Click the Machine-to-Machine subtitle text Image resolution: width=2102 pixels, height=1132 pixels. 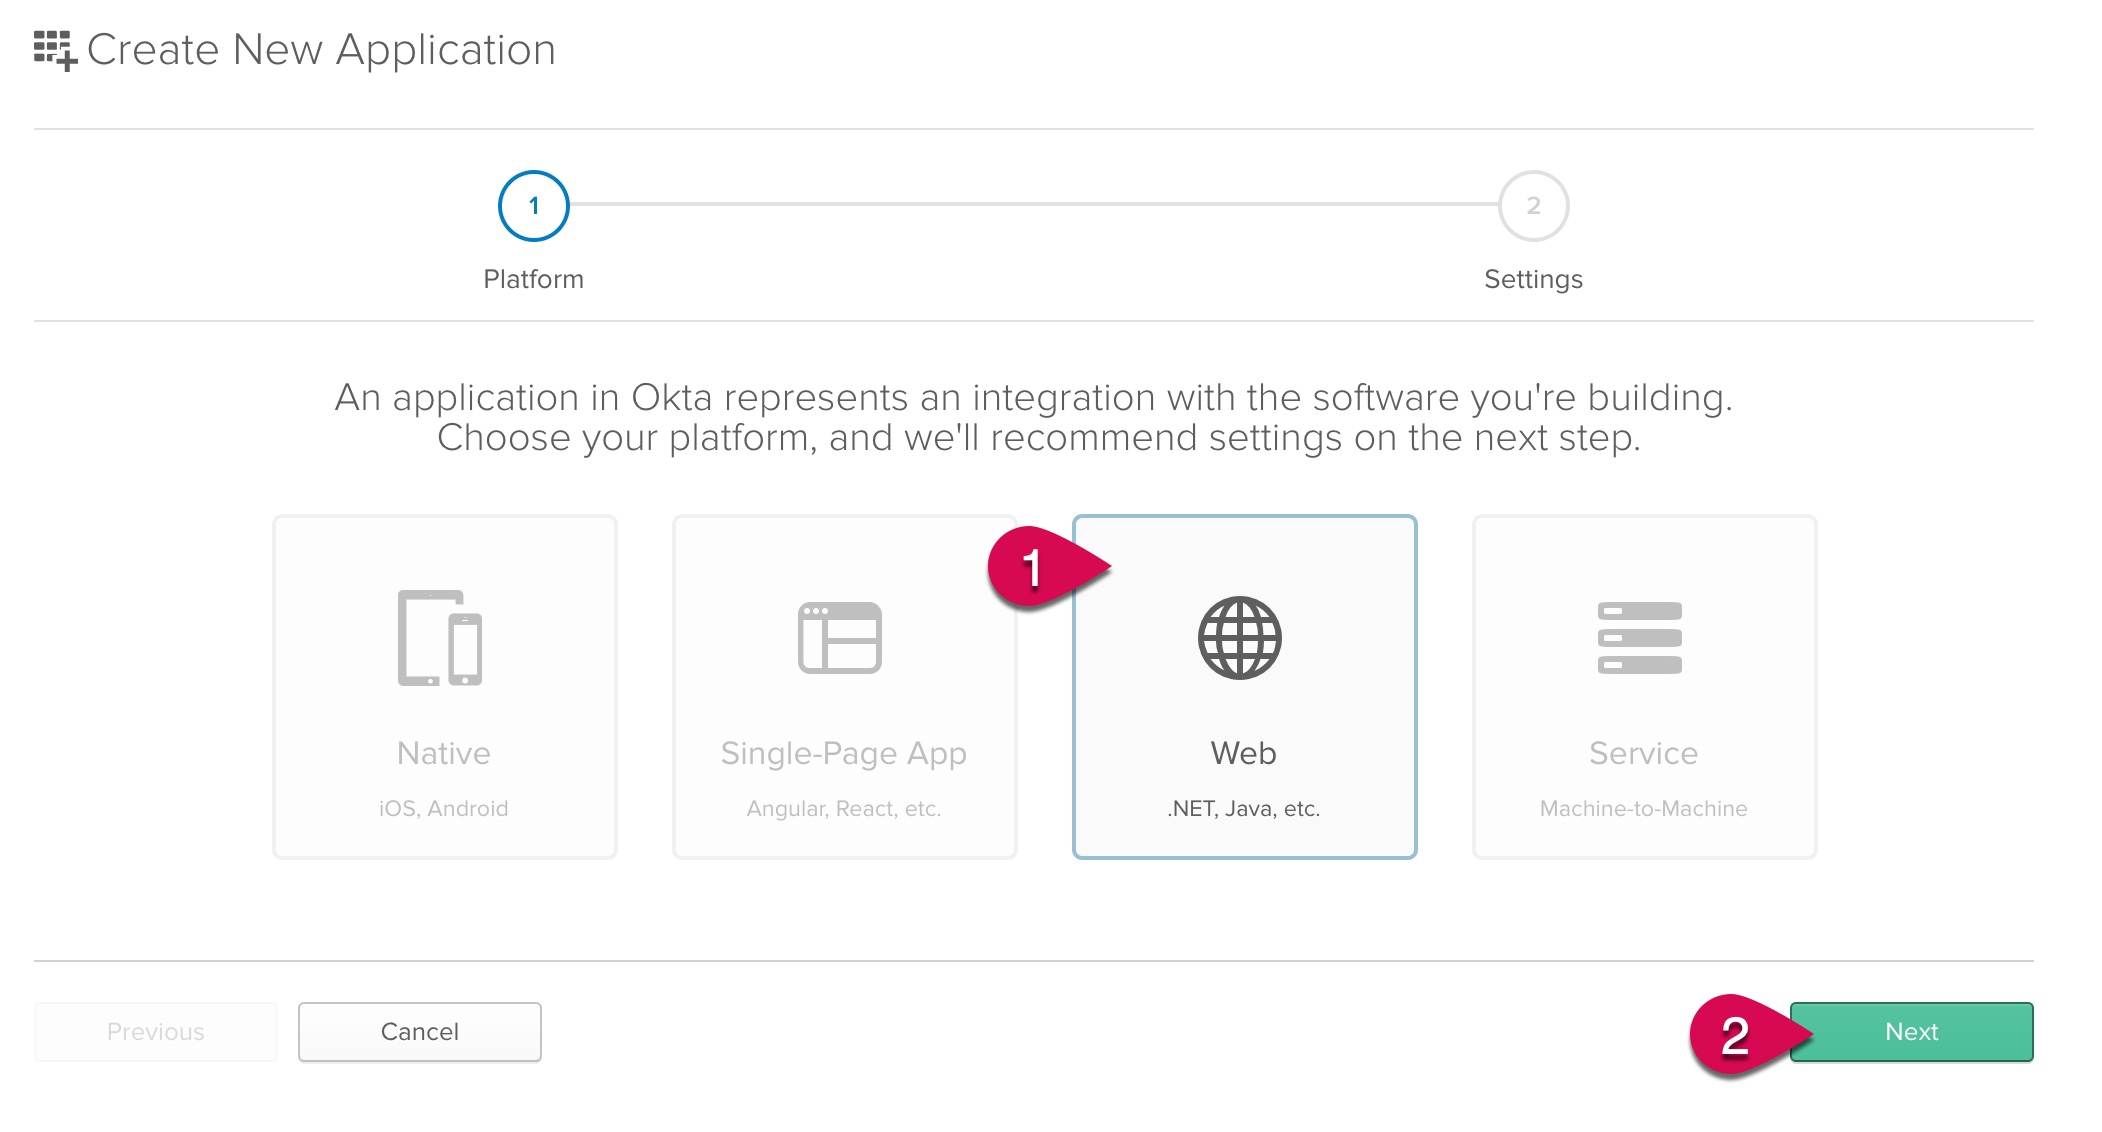tap(1644, 808)
